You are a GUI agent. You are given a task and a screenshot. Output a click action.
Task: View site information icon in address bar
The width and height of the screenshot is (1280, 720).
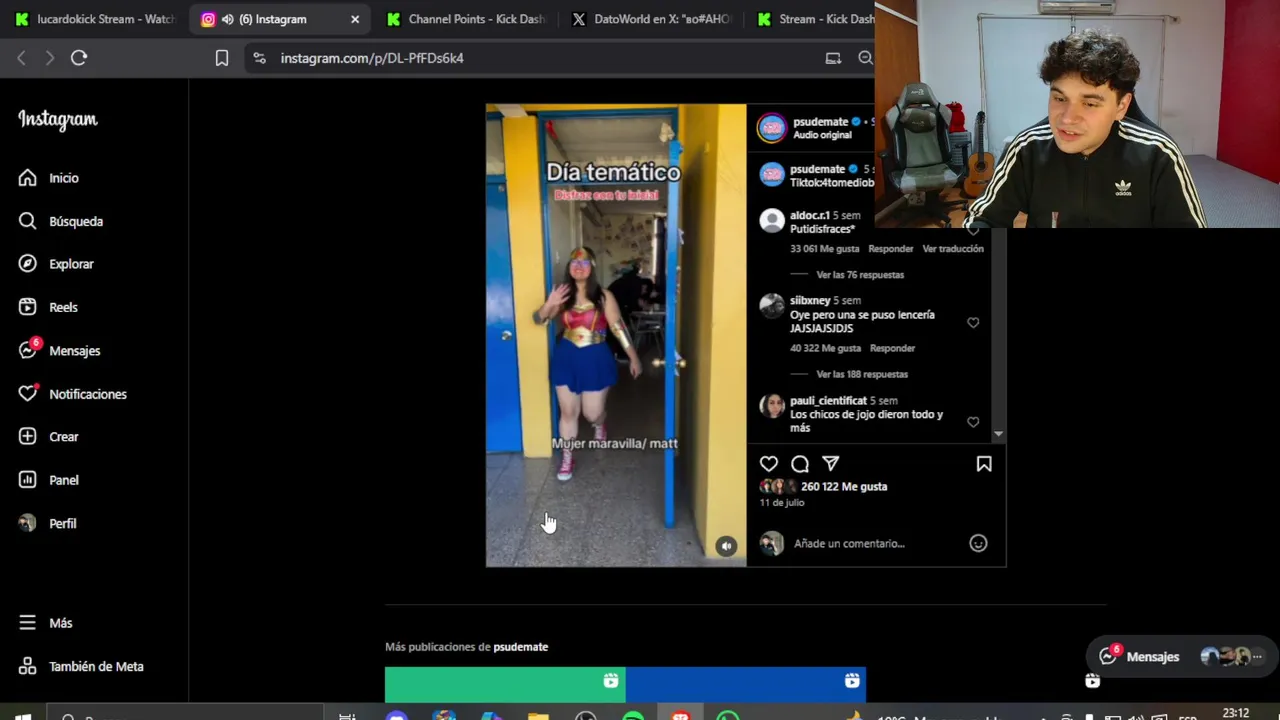coord(259,58)
